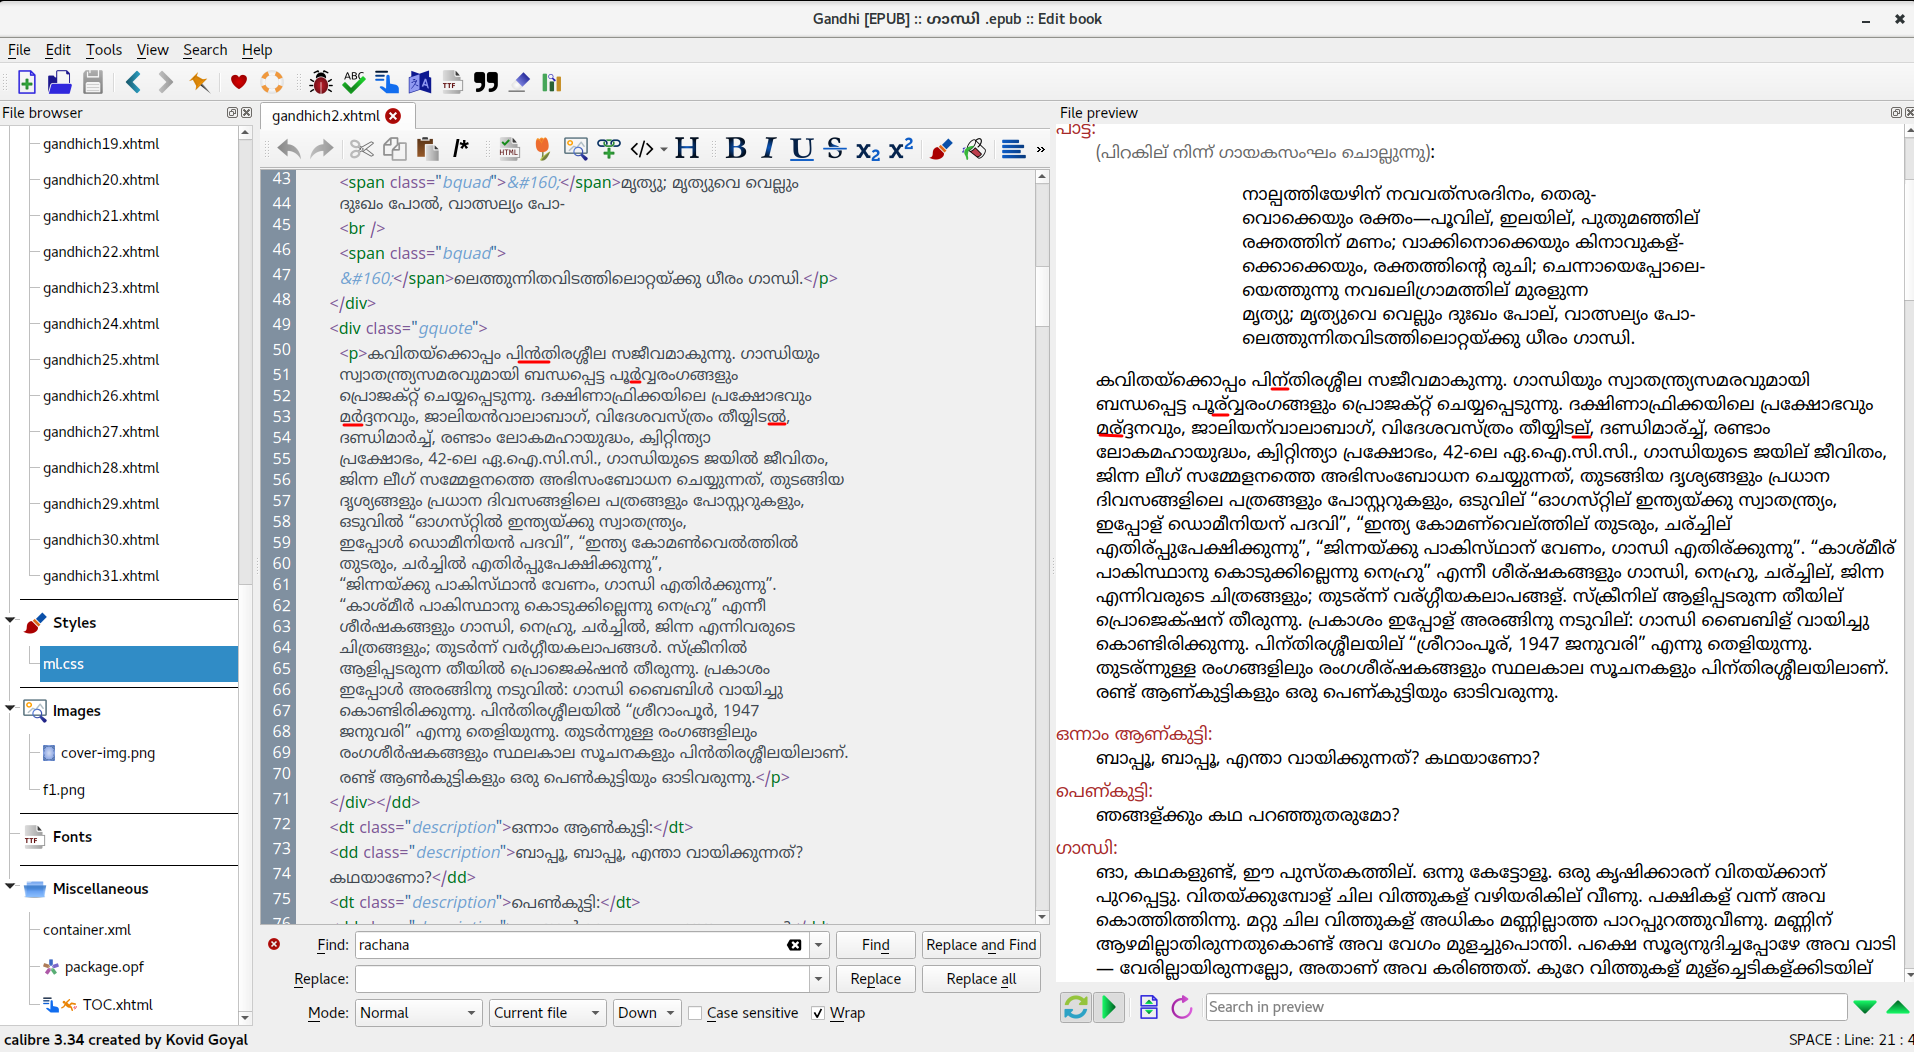Click the heading H icon

point(687,149)
